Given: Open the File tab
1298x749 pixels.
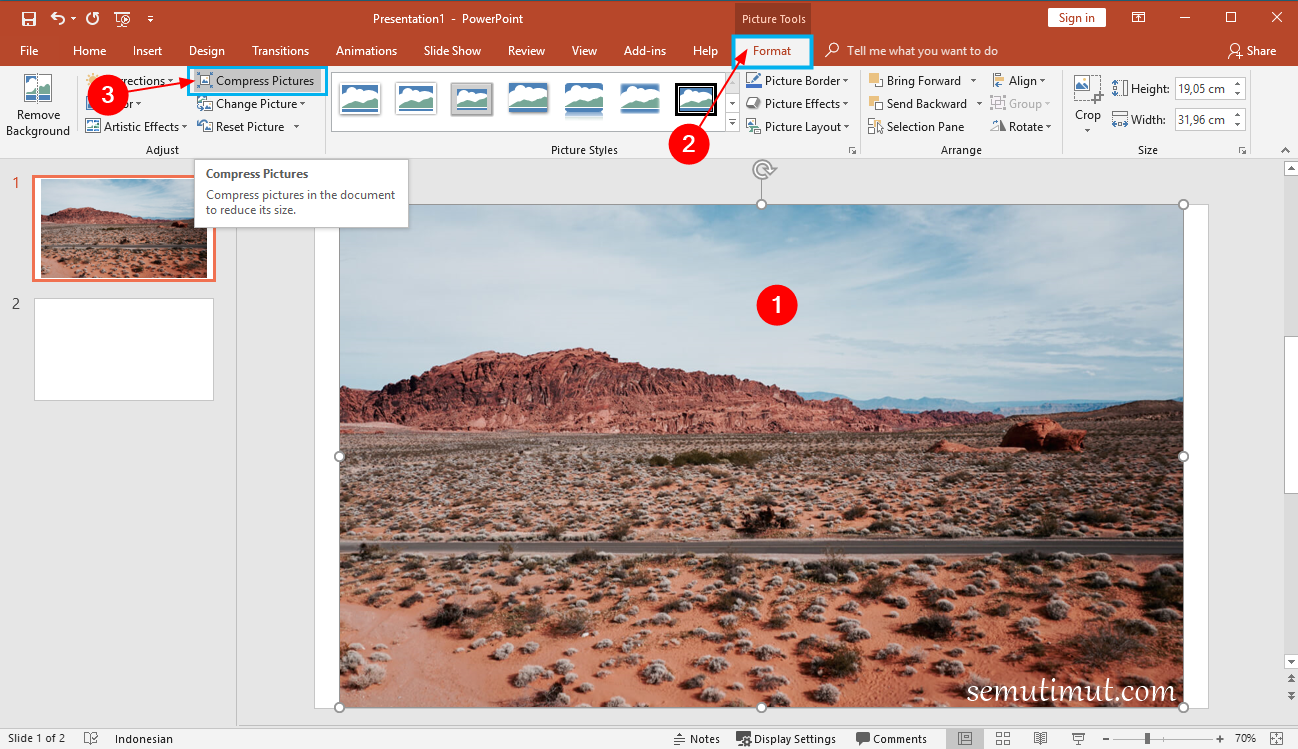Looking at the screenshot, I should click(x=29, y=51).
